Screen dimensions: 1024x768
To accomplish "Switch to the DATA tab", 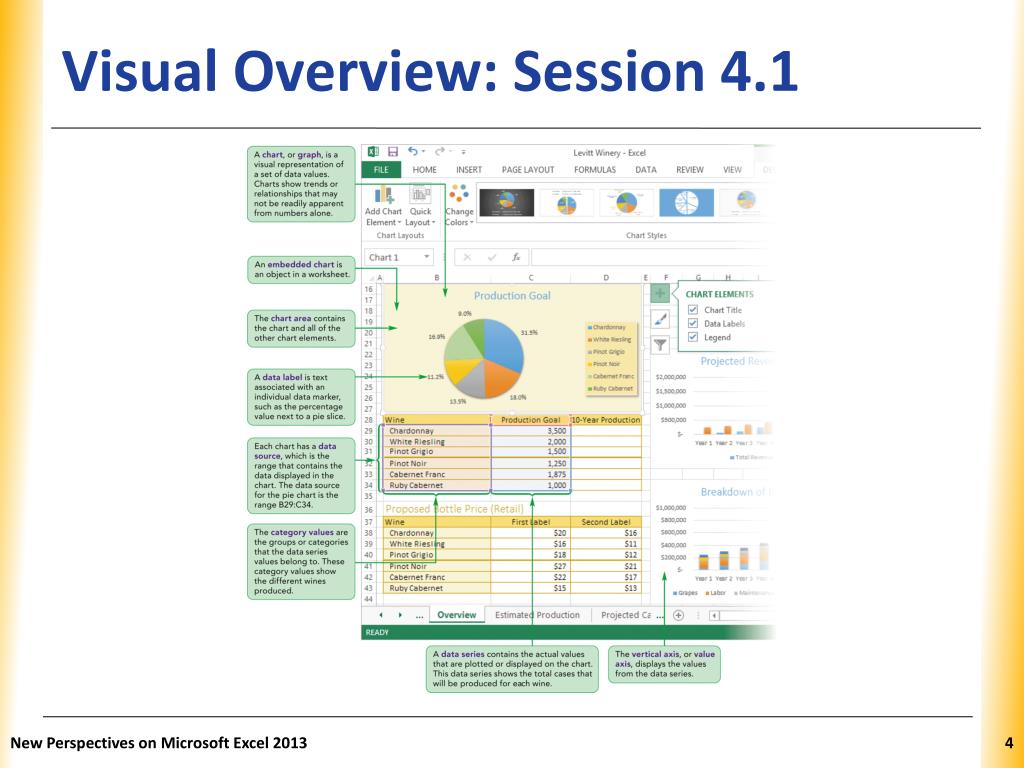I will [646, 170].
